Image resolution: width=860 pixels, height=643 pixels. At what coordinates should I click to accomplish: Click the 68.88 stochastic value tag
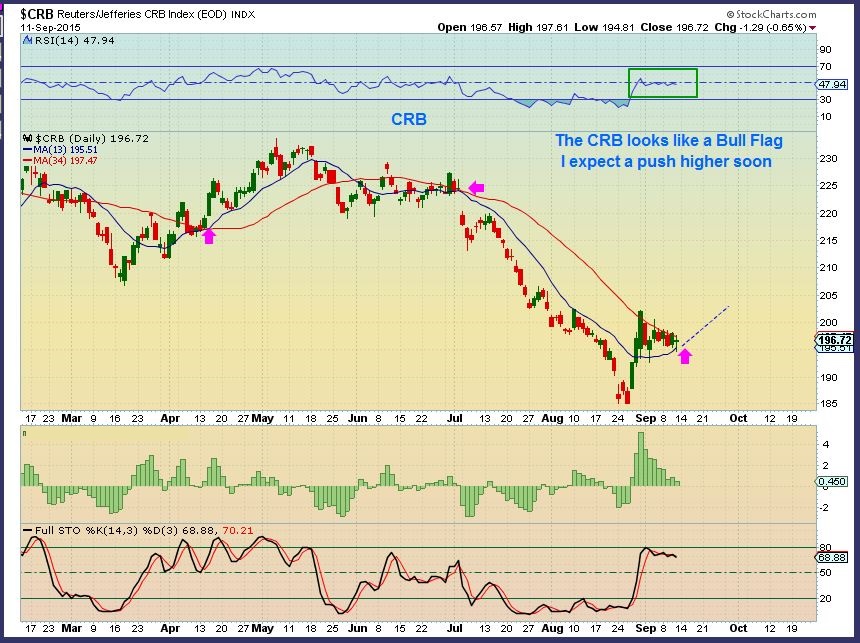coord(832,557)
